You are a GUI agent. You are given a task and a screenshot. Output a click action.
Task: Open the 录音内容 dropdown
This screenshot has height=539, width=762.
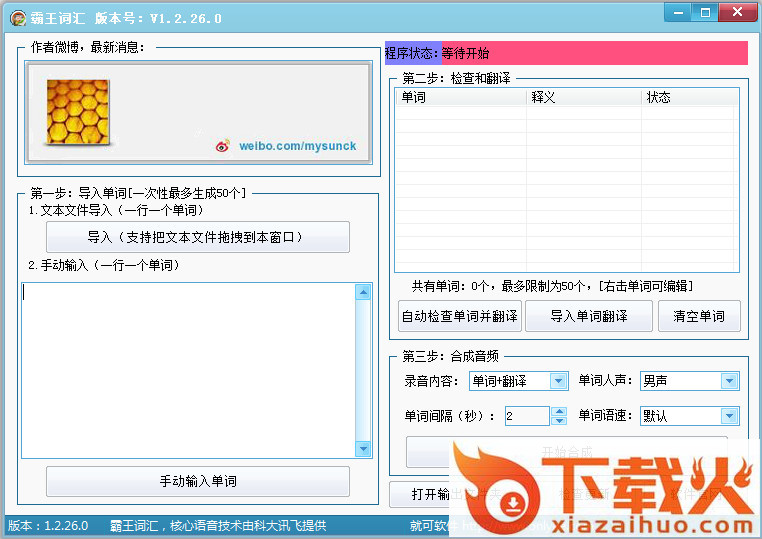[x=558, y=381]
